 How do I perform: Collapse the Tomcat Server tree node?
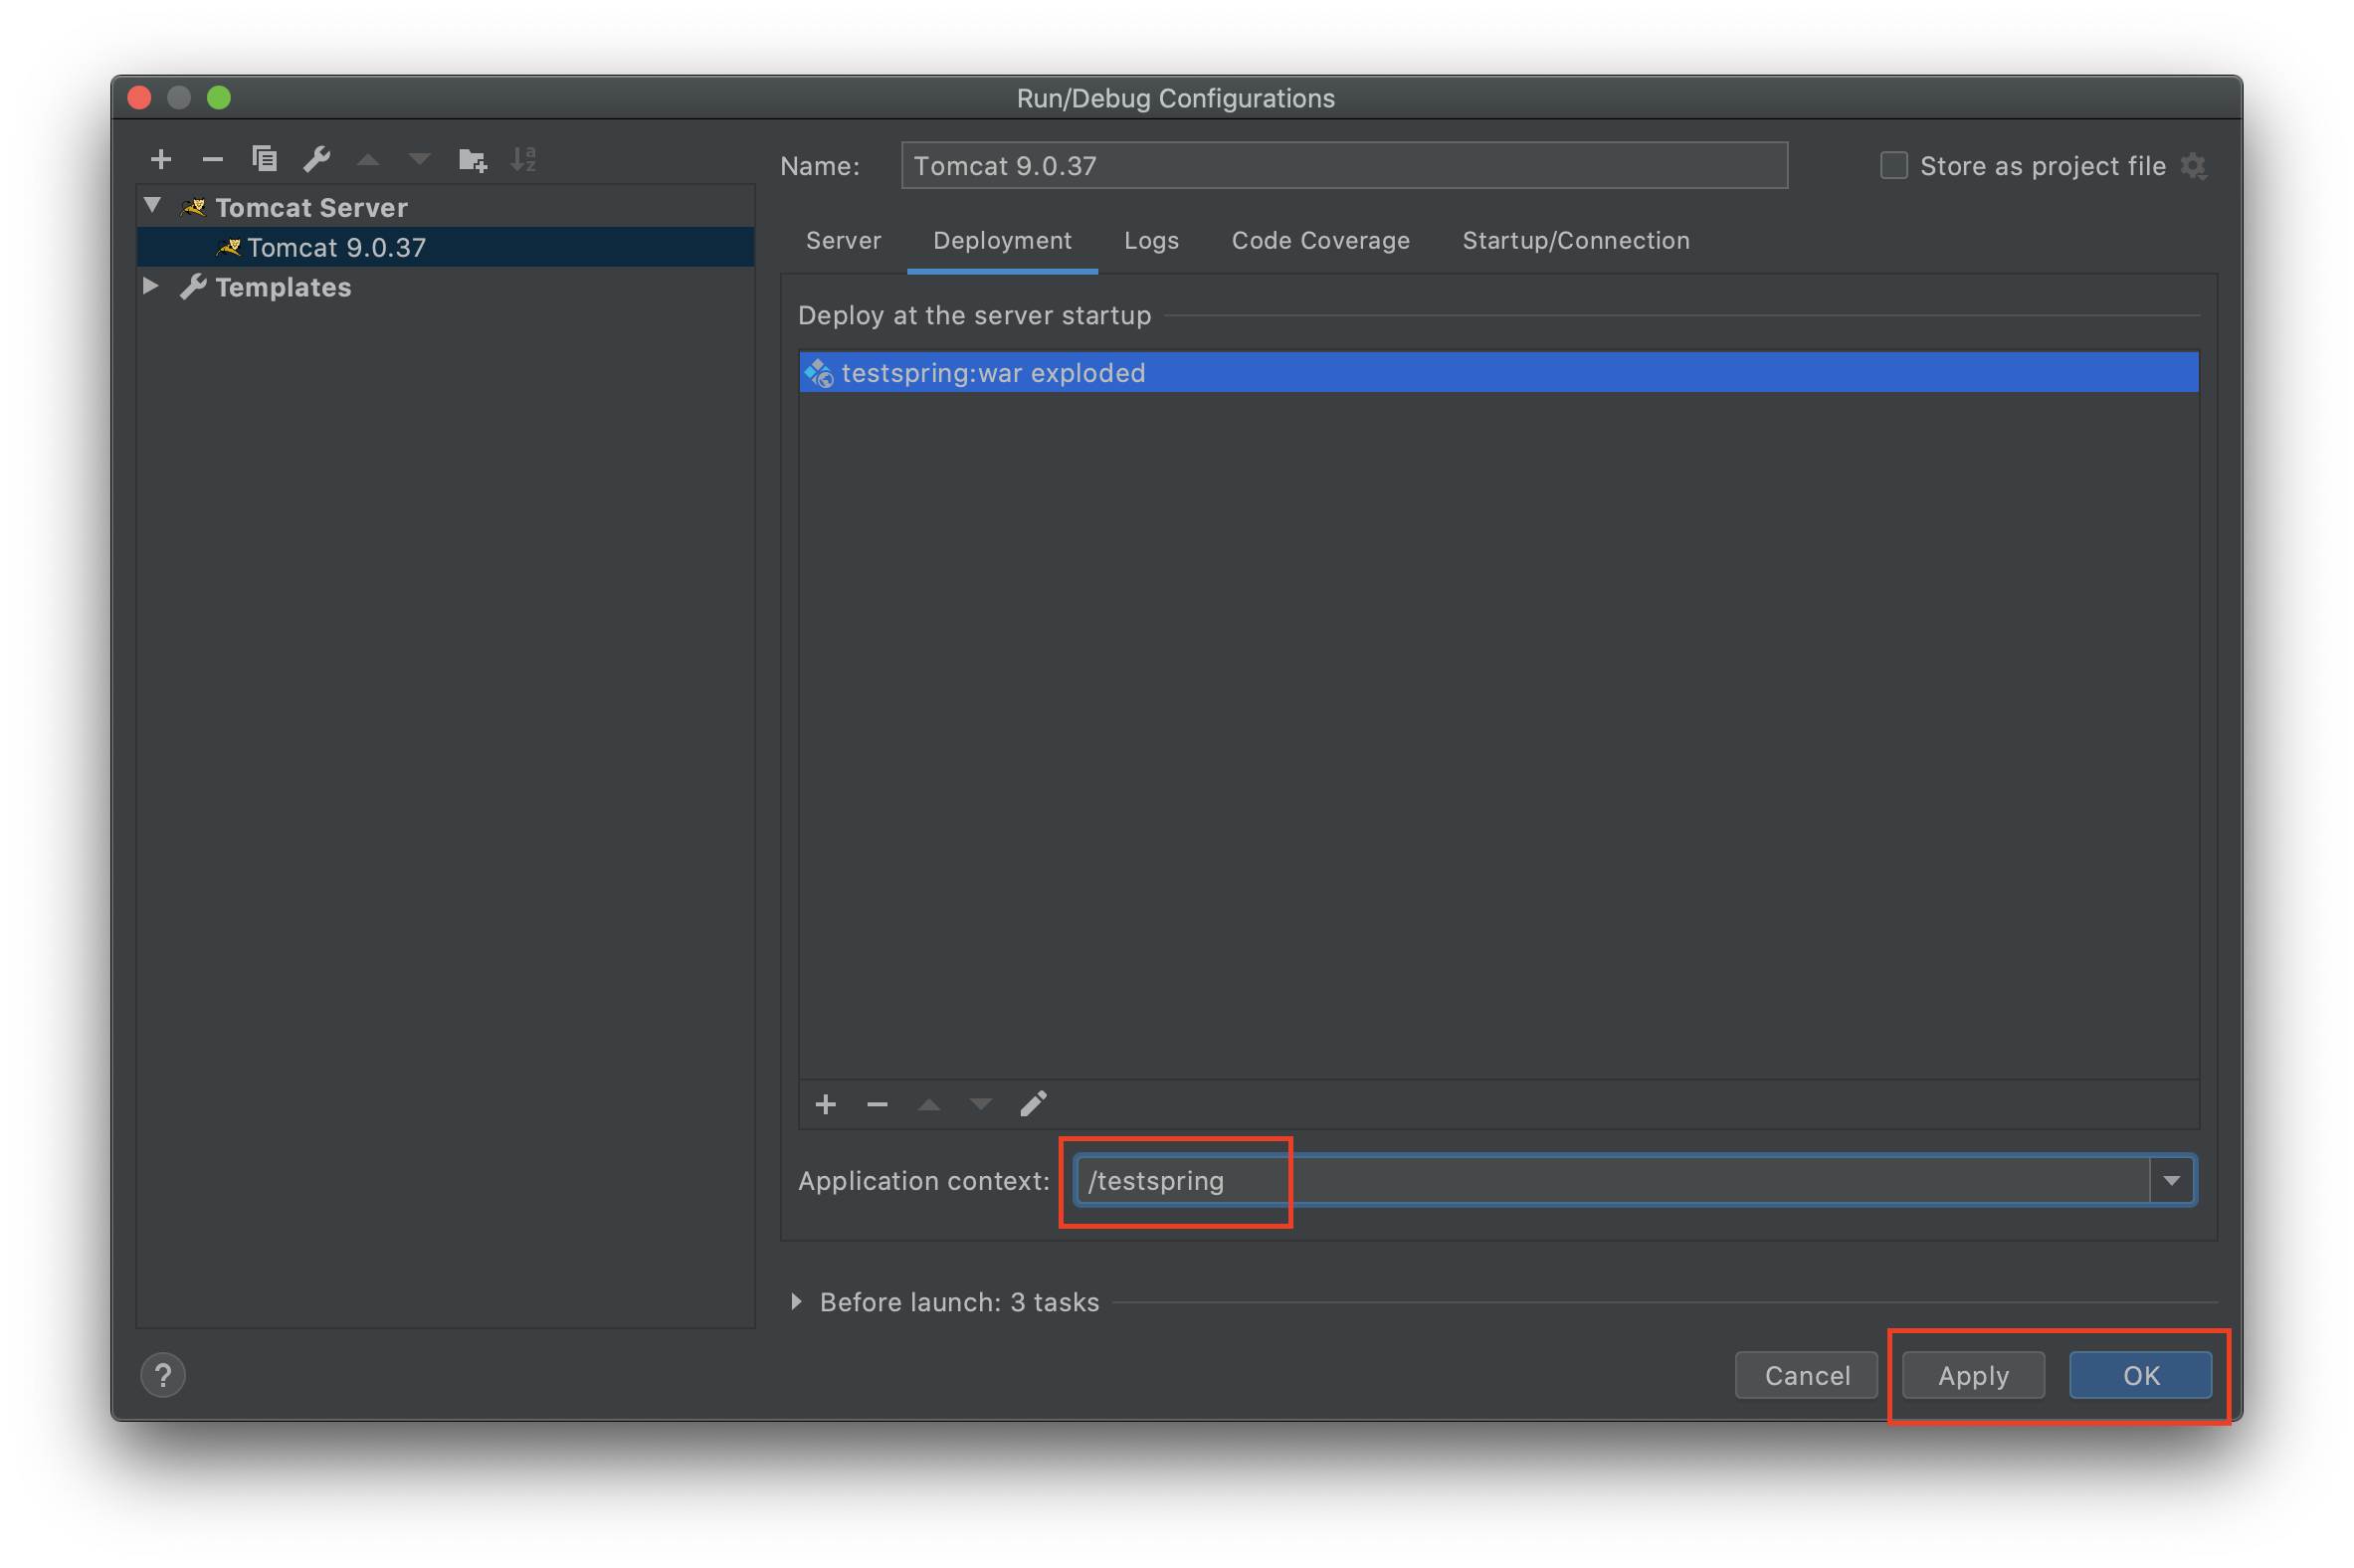153,206
